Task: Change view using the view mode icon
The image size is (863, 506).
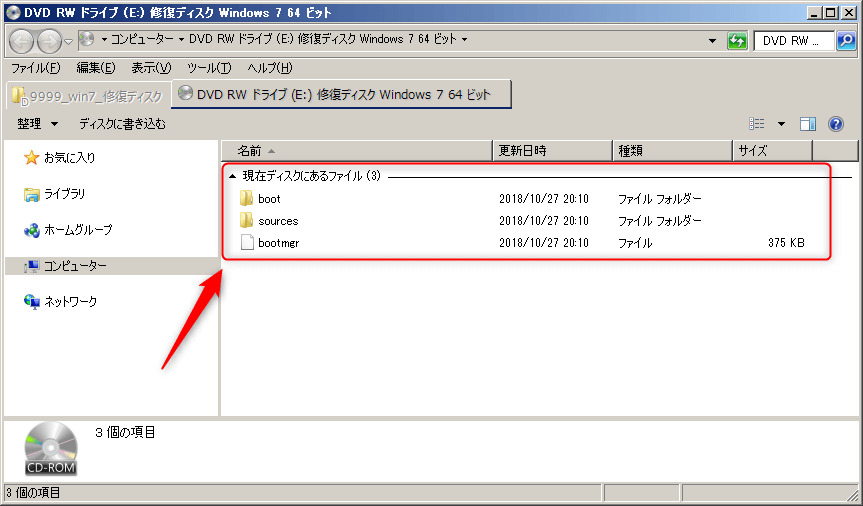Action: [757, 124]
